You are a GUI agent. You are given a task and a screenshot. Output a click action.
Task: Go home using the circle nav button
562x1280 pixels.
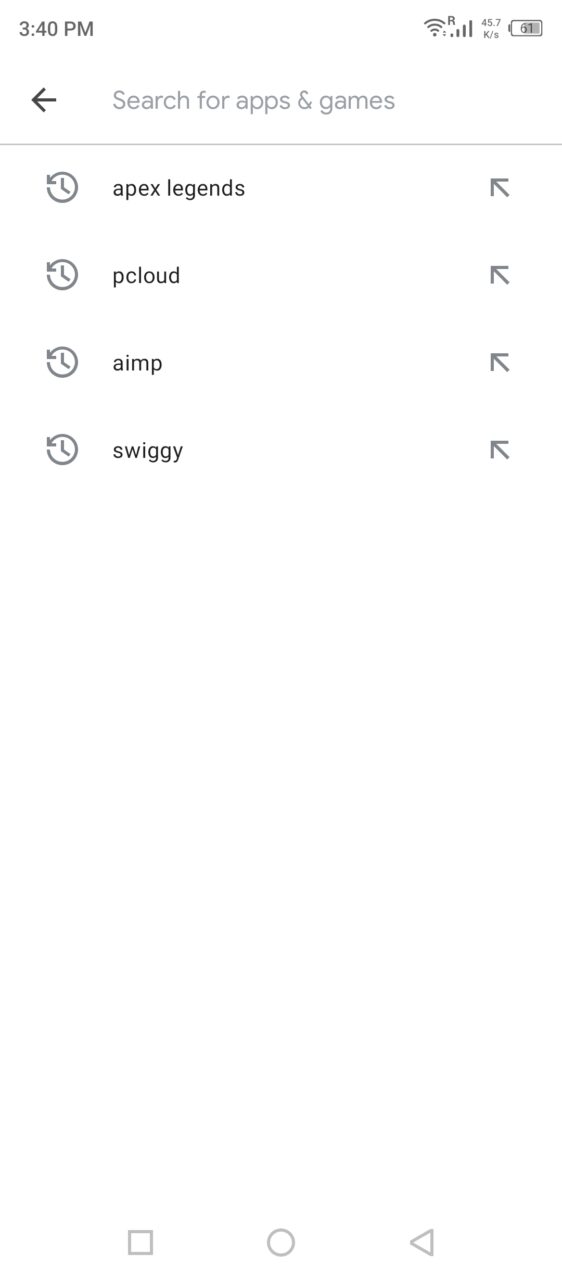point(281,1242)
